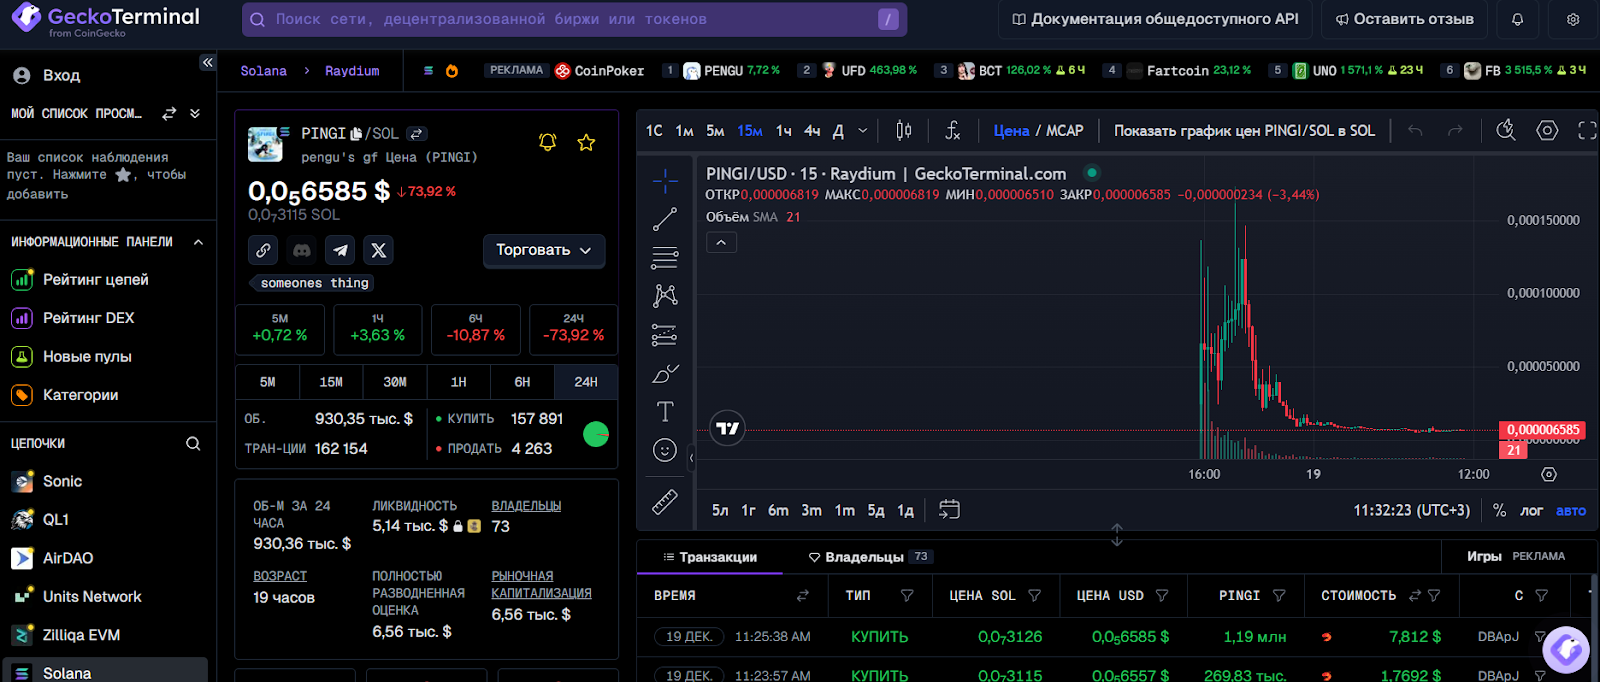Viewport: 1600px width, 682px height.
Task: Click the price alert bell icon
Action: pos(547,142)
